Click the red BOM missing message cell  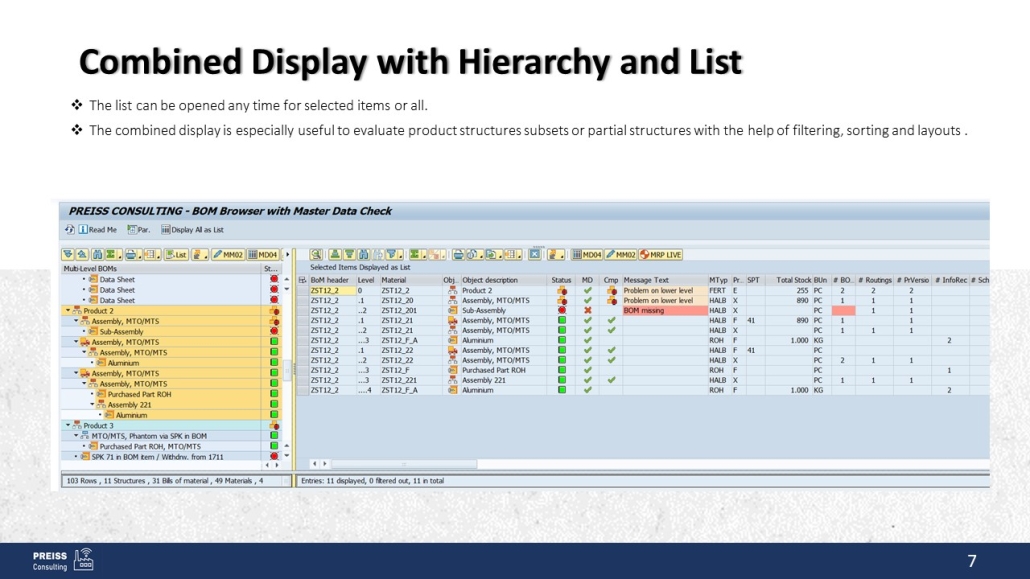[x=664, y=311]
